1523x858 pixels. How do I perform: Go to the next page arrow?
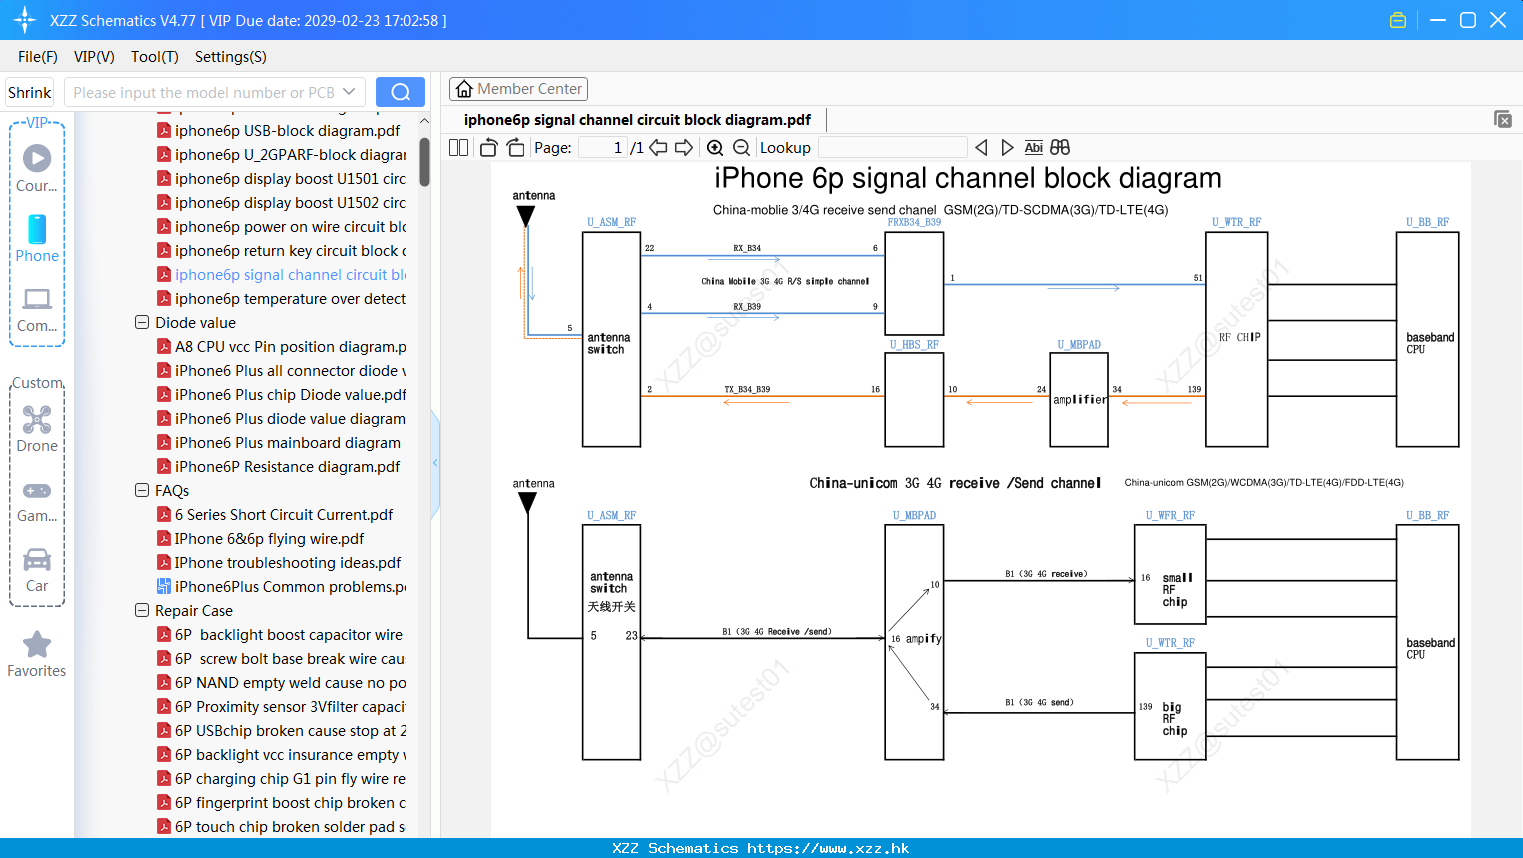tap(684, 147)
